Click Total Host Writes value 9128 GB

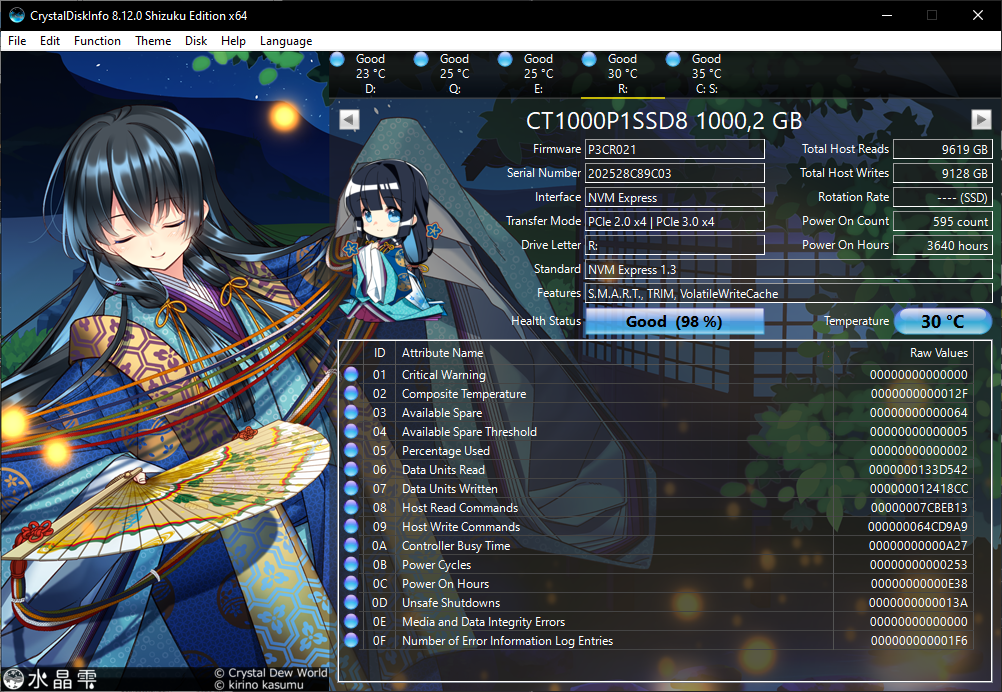(x=942, y=173)
